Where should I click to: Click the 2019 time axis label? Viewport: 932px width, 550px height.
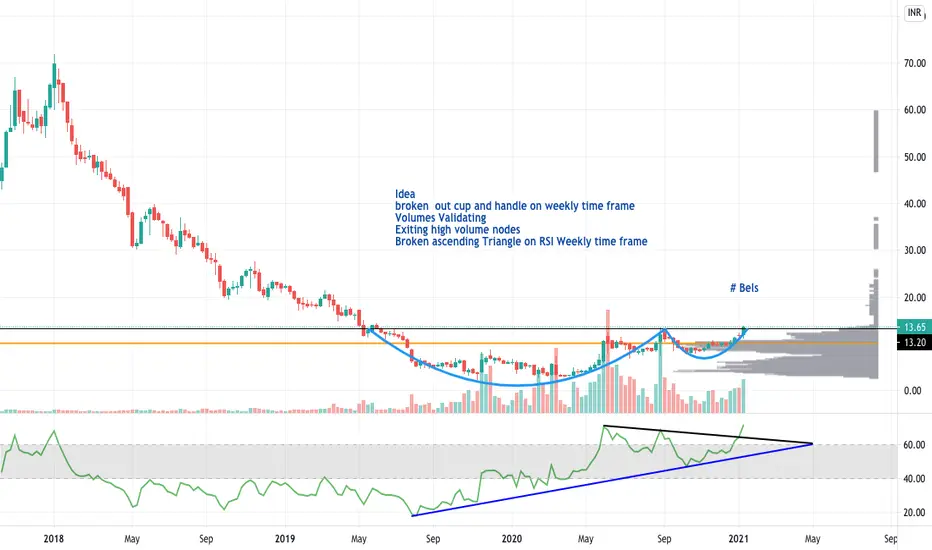(285, 539)
